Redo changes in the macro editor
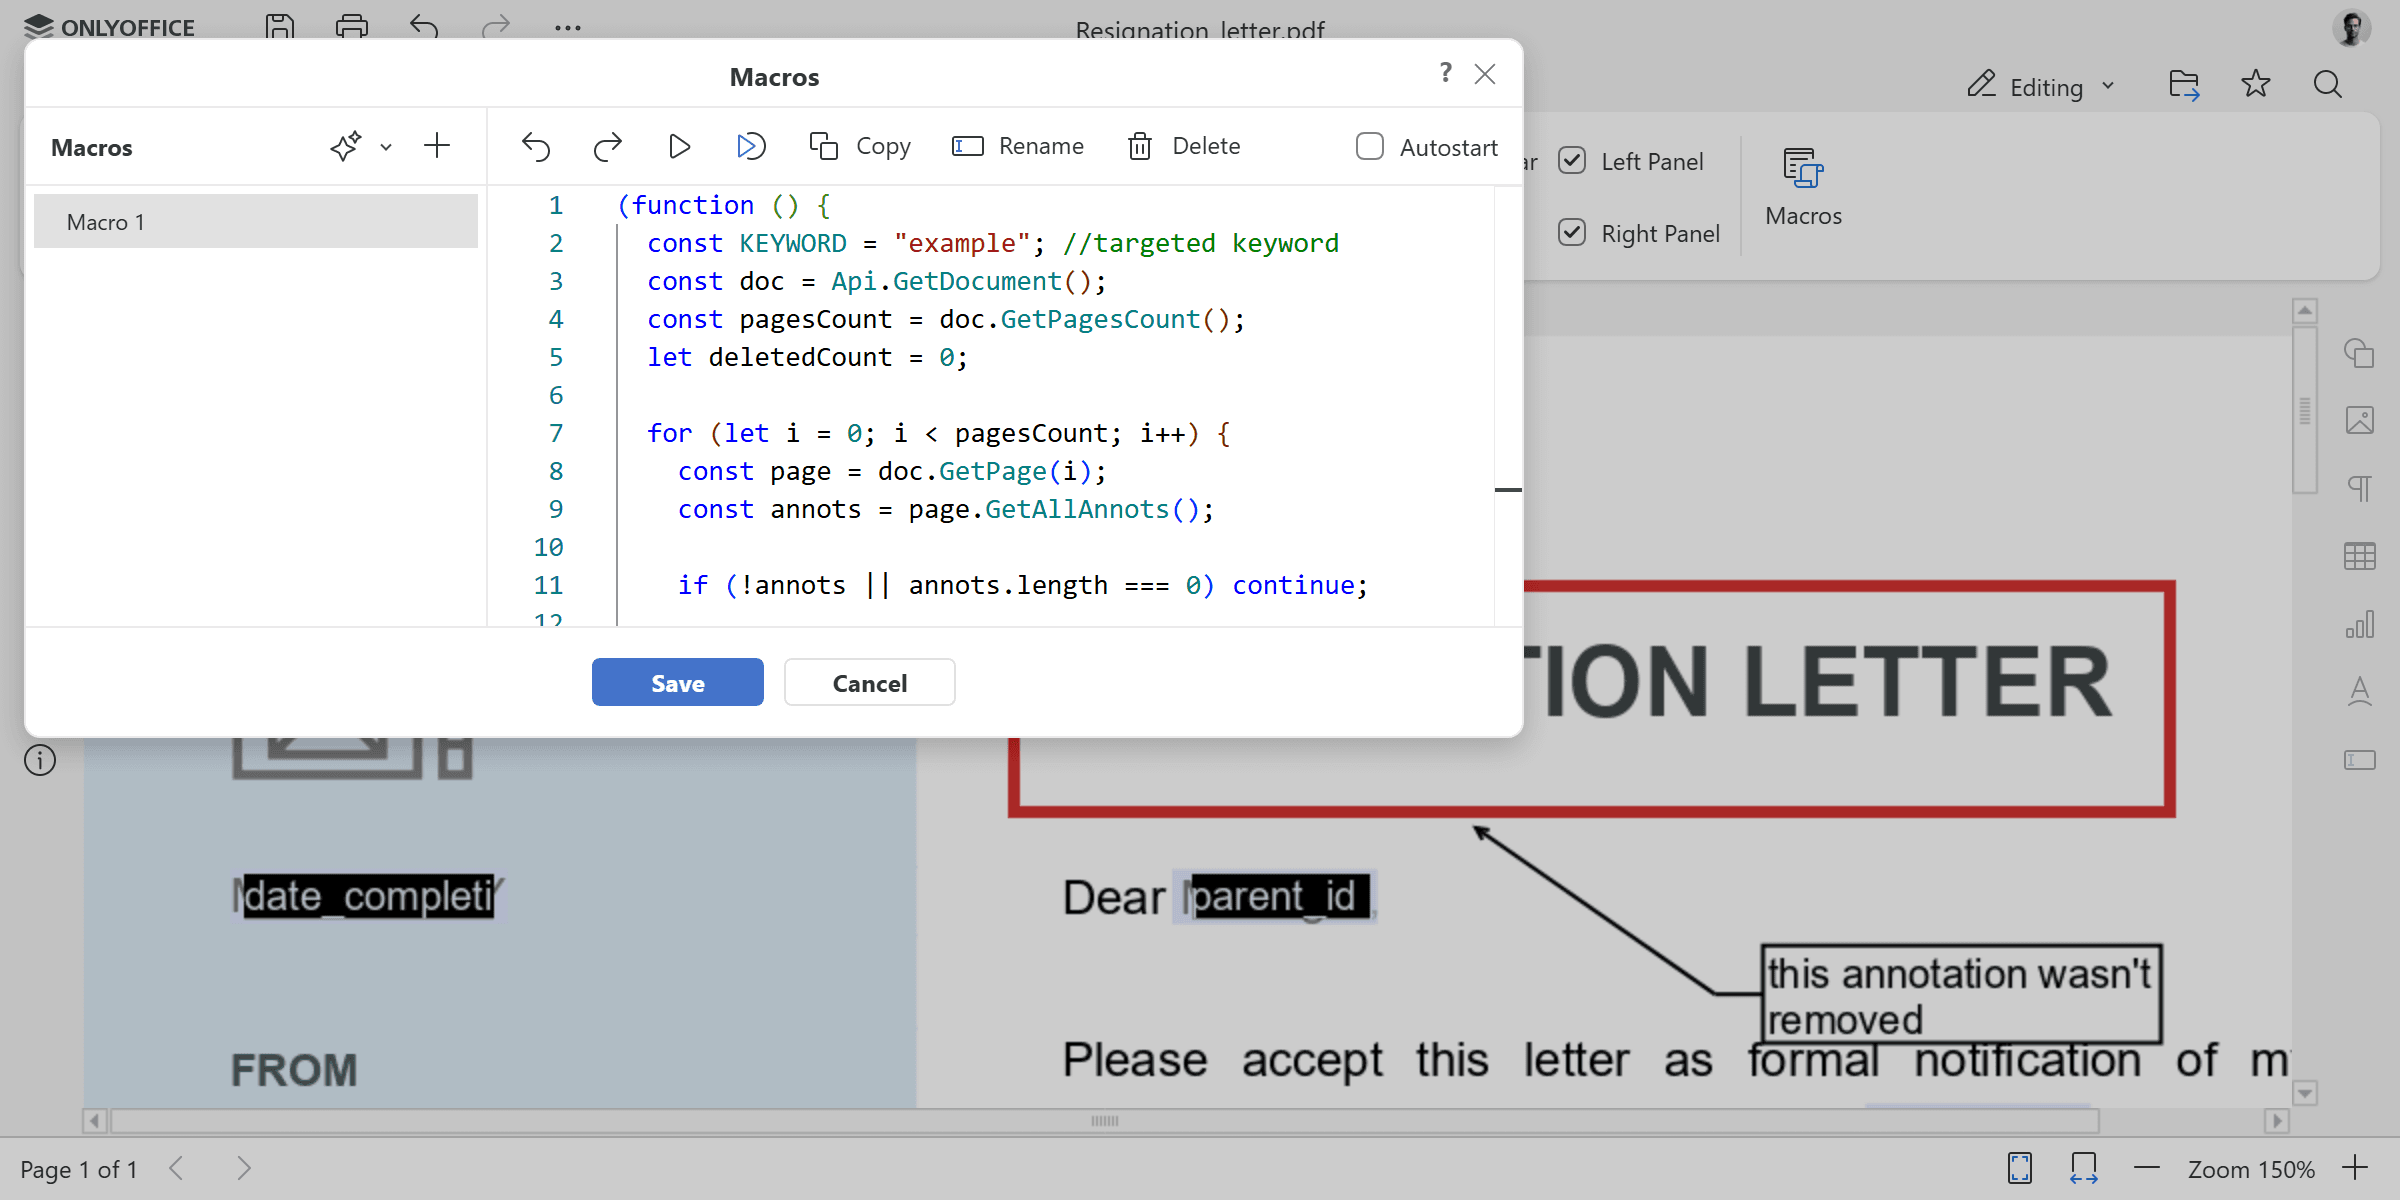The height and width of the screenshot is (1200, 2400). point(607,146)
